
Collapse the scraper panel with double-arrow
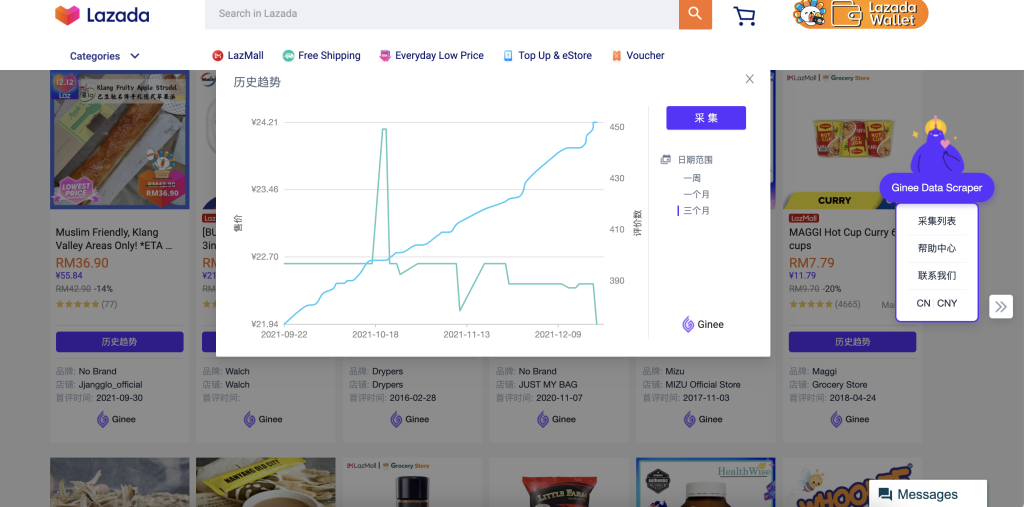point(1000,306)
